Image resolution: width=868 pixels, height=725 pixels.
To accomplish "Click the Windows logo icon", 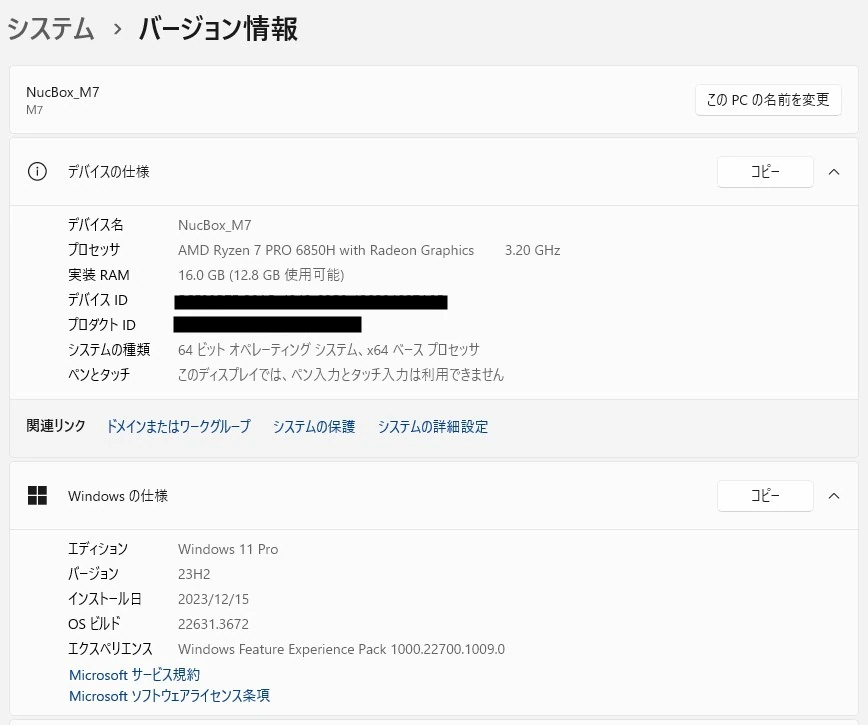I will coord(37,496).
